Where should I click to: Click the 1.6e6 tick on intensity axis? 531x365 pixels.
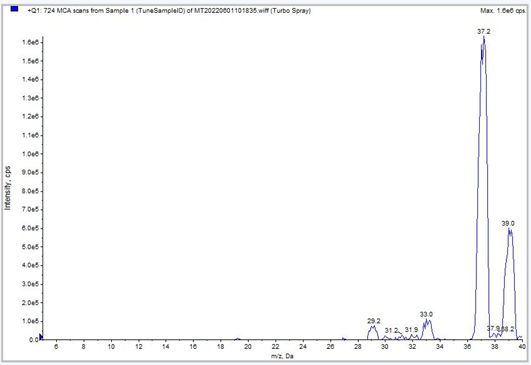[30, 42]
